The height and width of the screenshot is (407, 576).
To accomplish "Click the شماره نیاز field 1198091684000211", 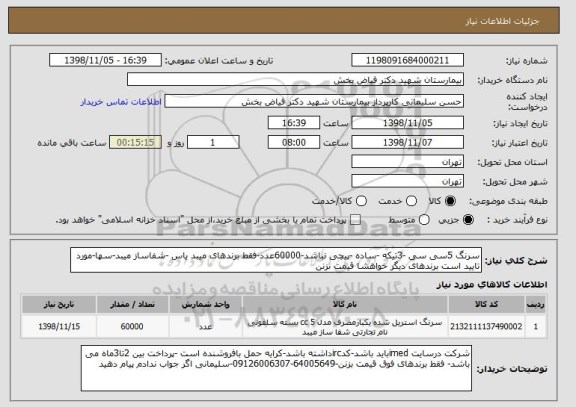I will (x=407, y=60).
